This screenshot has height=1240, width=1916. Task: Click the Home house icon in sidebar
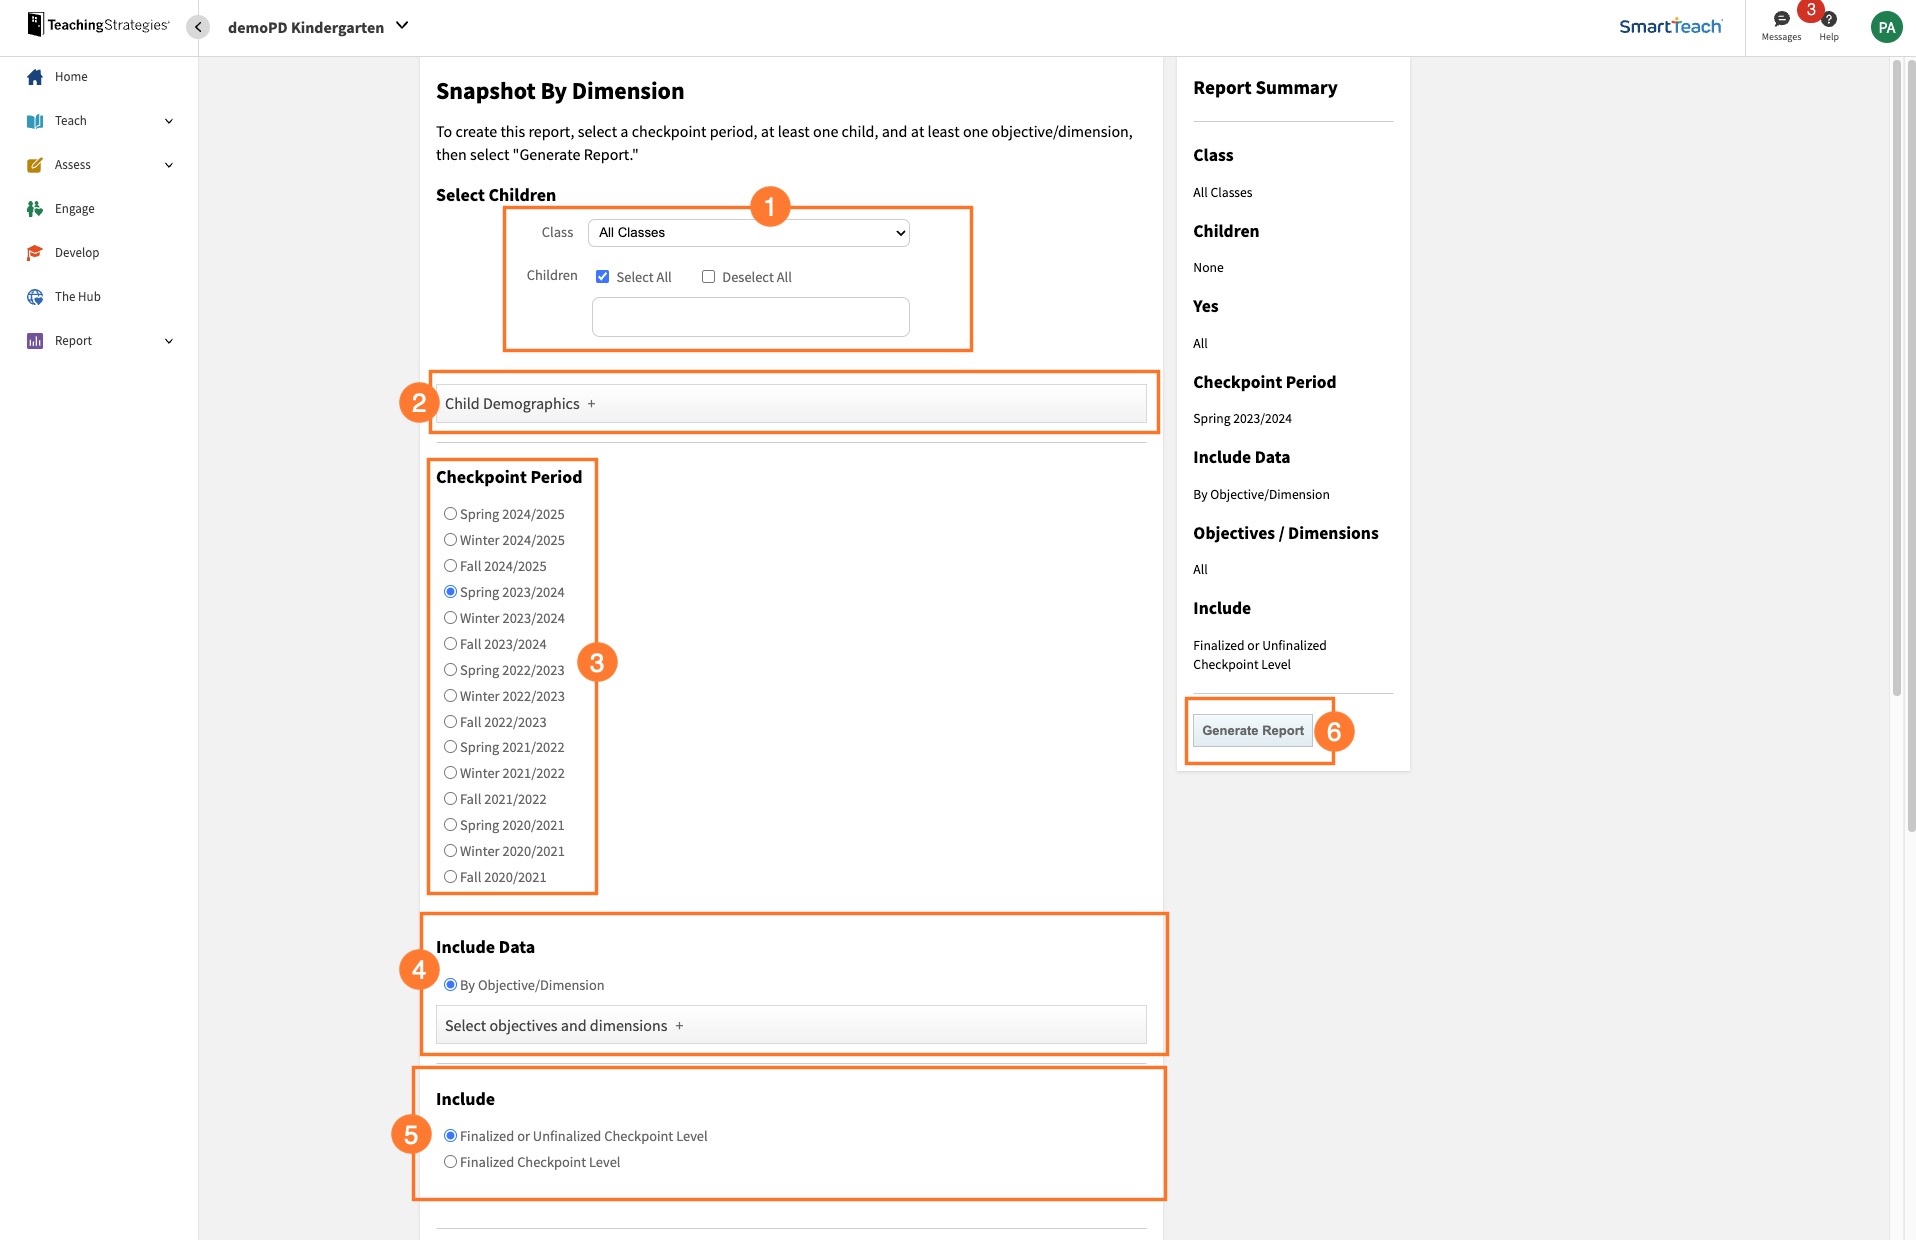click(x=35, y=77)
